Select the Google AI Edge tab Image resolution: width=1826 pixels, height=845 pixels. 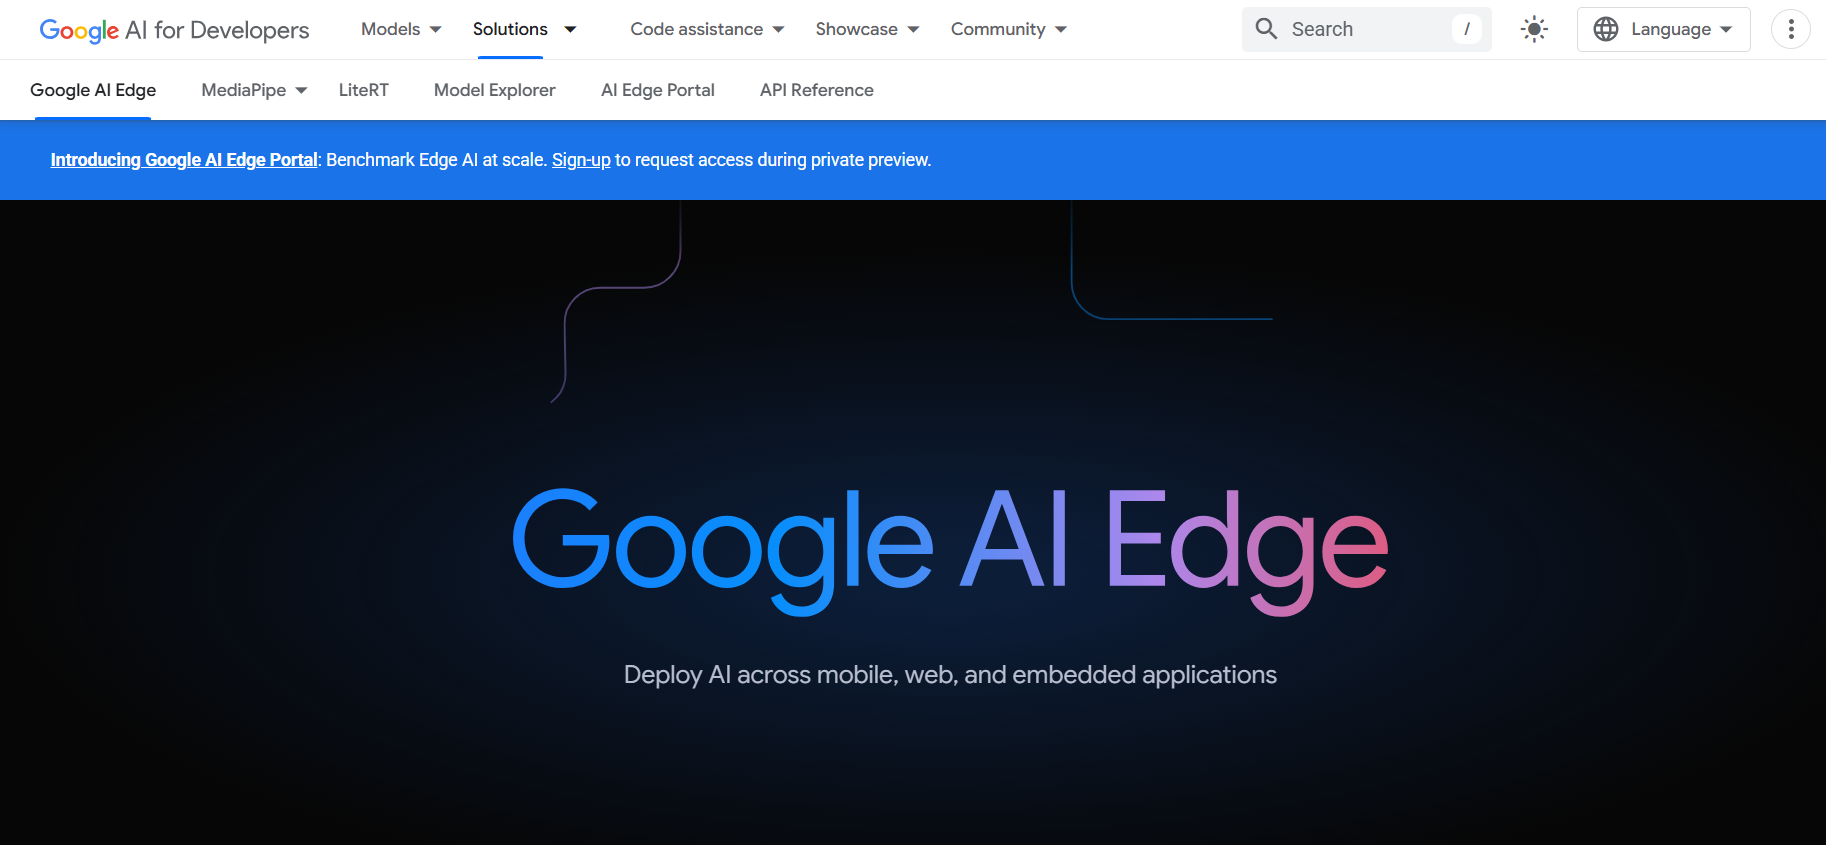pos(93,90)
